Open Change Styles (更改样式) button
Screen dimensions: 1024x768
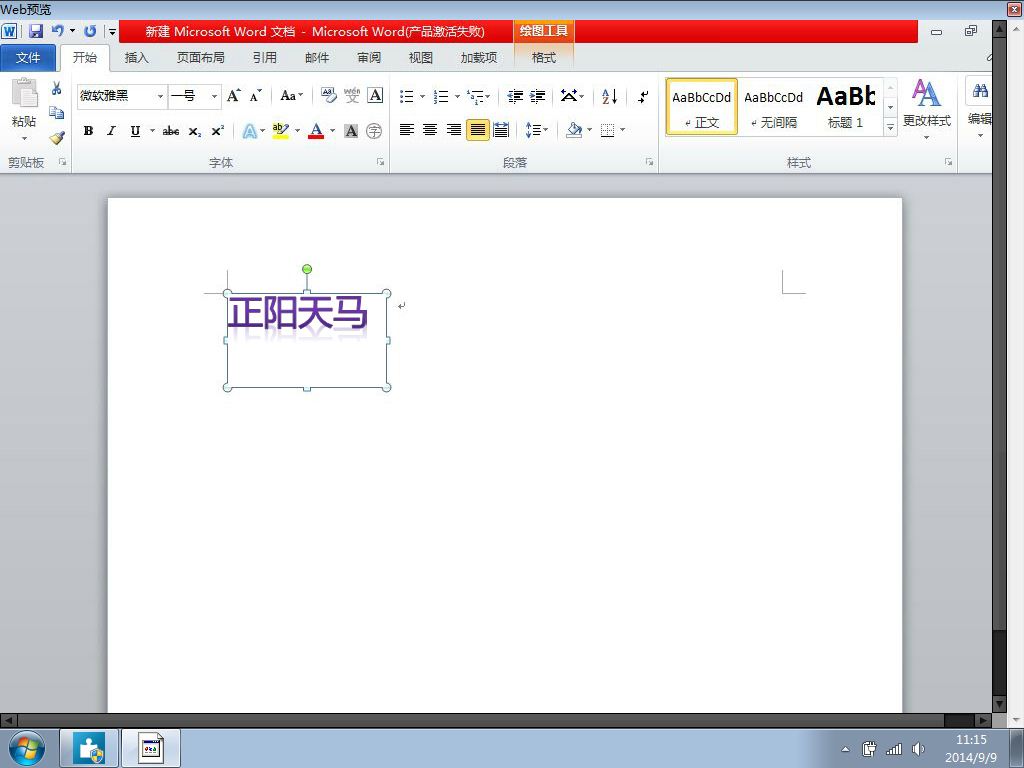[x=927, y=108]
